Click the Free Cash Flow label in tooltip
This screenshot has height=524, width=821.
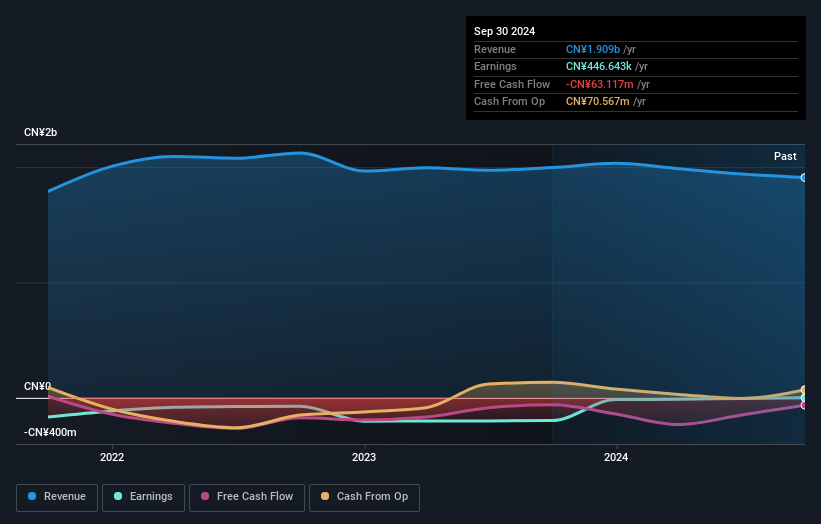pos(512,84)
